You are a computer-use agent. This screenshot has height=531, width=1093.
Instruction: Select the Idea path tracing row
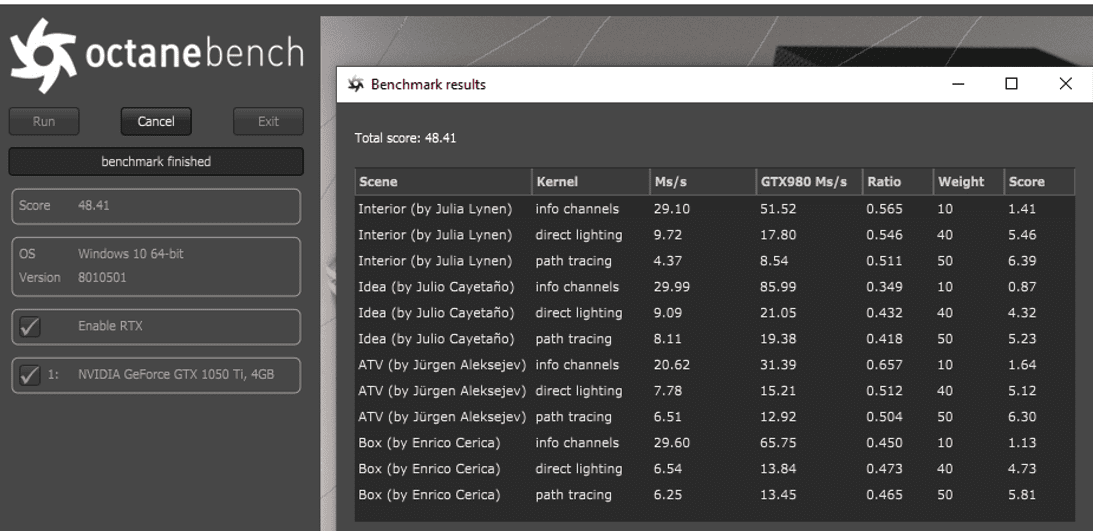pos(715,339)
